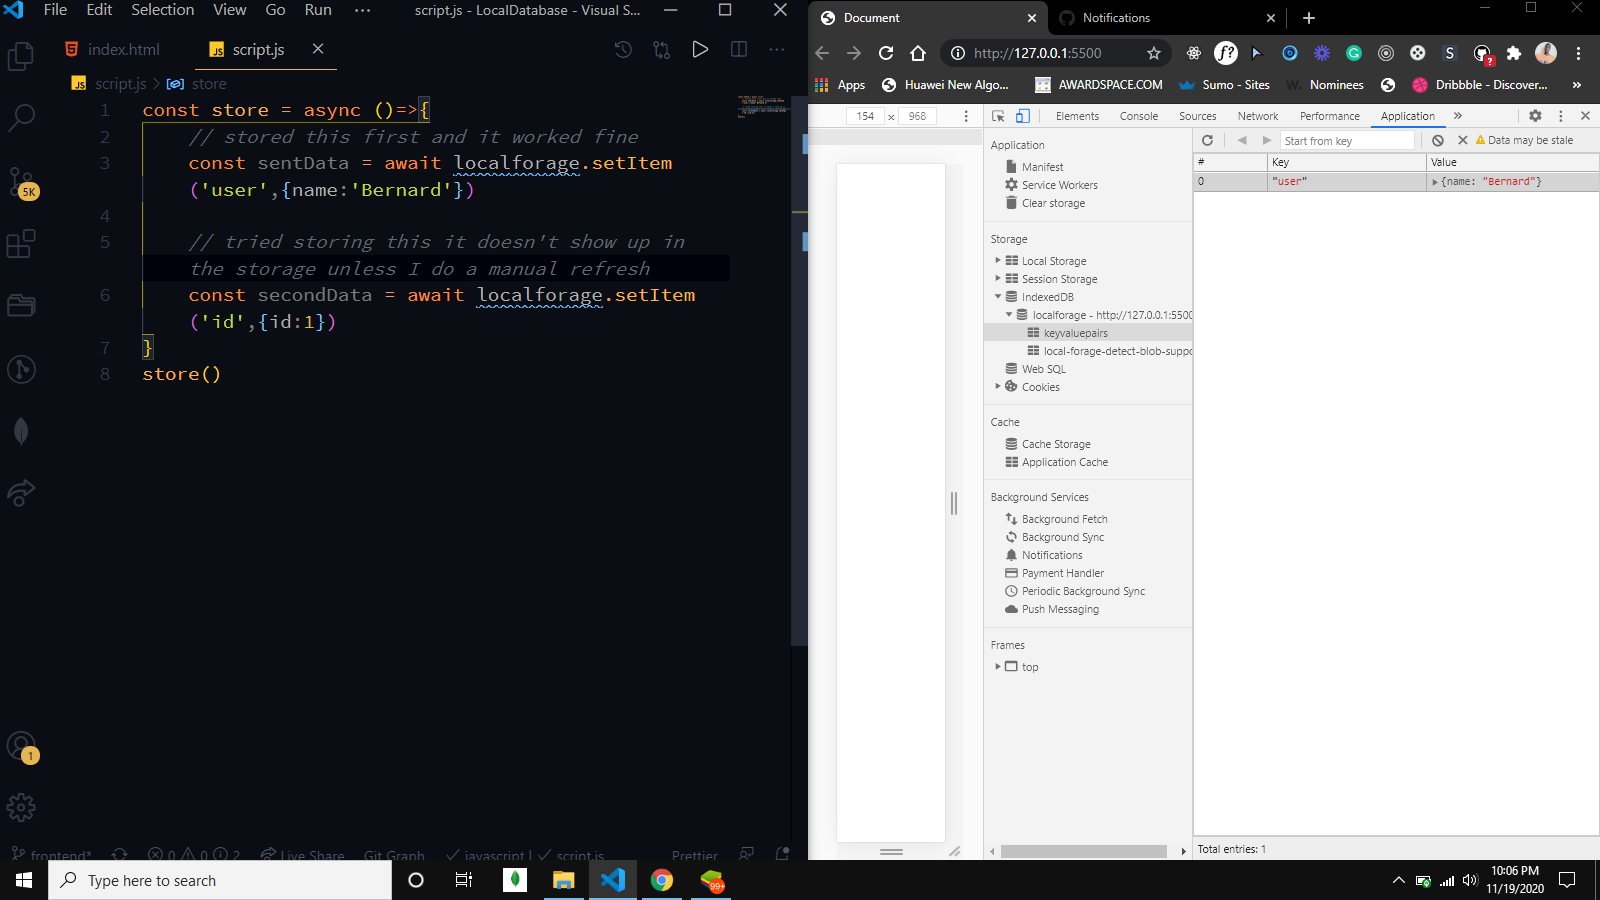Click the Start from key input field

pyautogui.click(x=1347, y=140)
